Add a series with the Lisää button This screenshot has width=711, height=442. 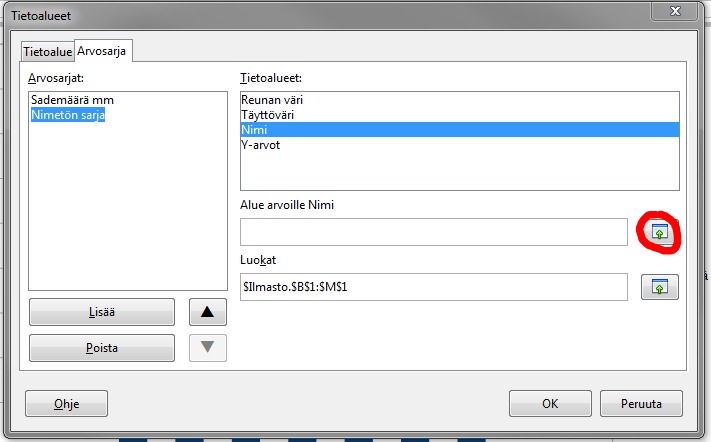pyautogui.click(x=102, y=312)
